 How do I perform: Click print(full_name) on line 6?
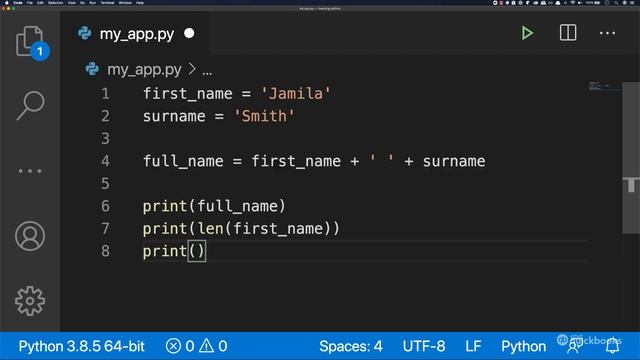click(214, 206)
